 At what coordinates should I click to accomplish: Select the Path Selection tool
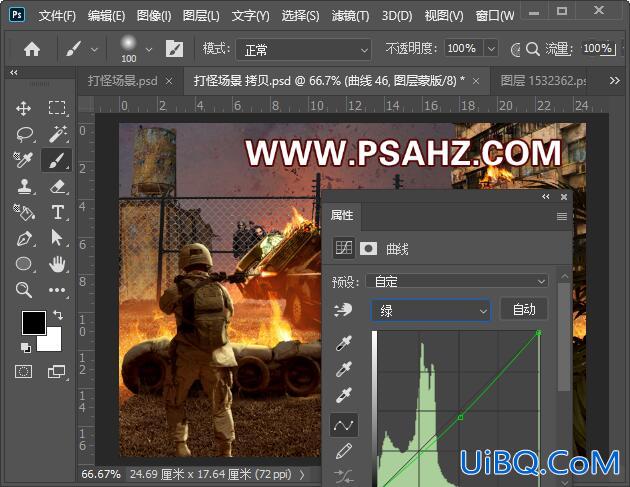(x=57, y=238)
